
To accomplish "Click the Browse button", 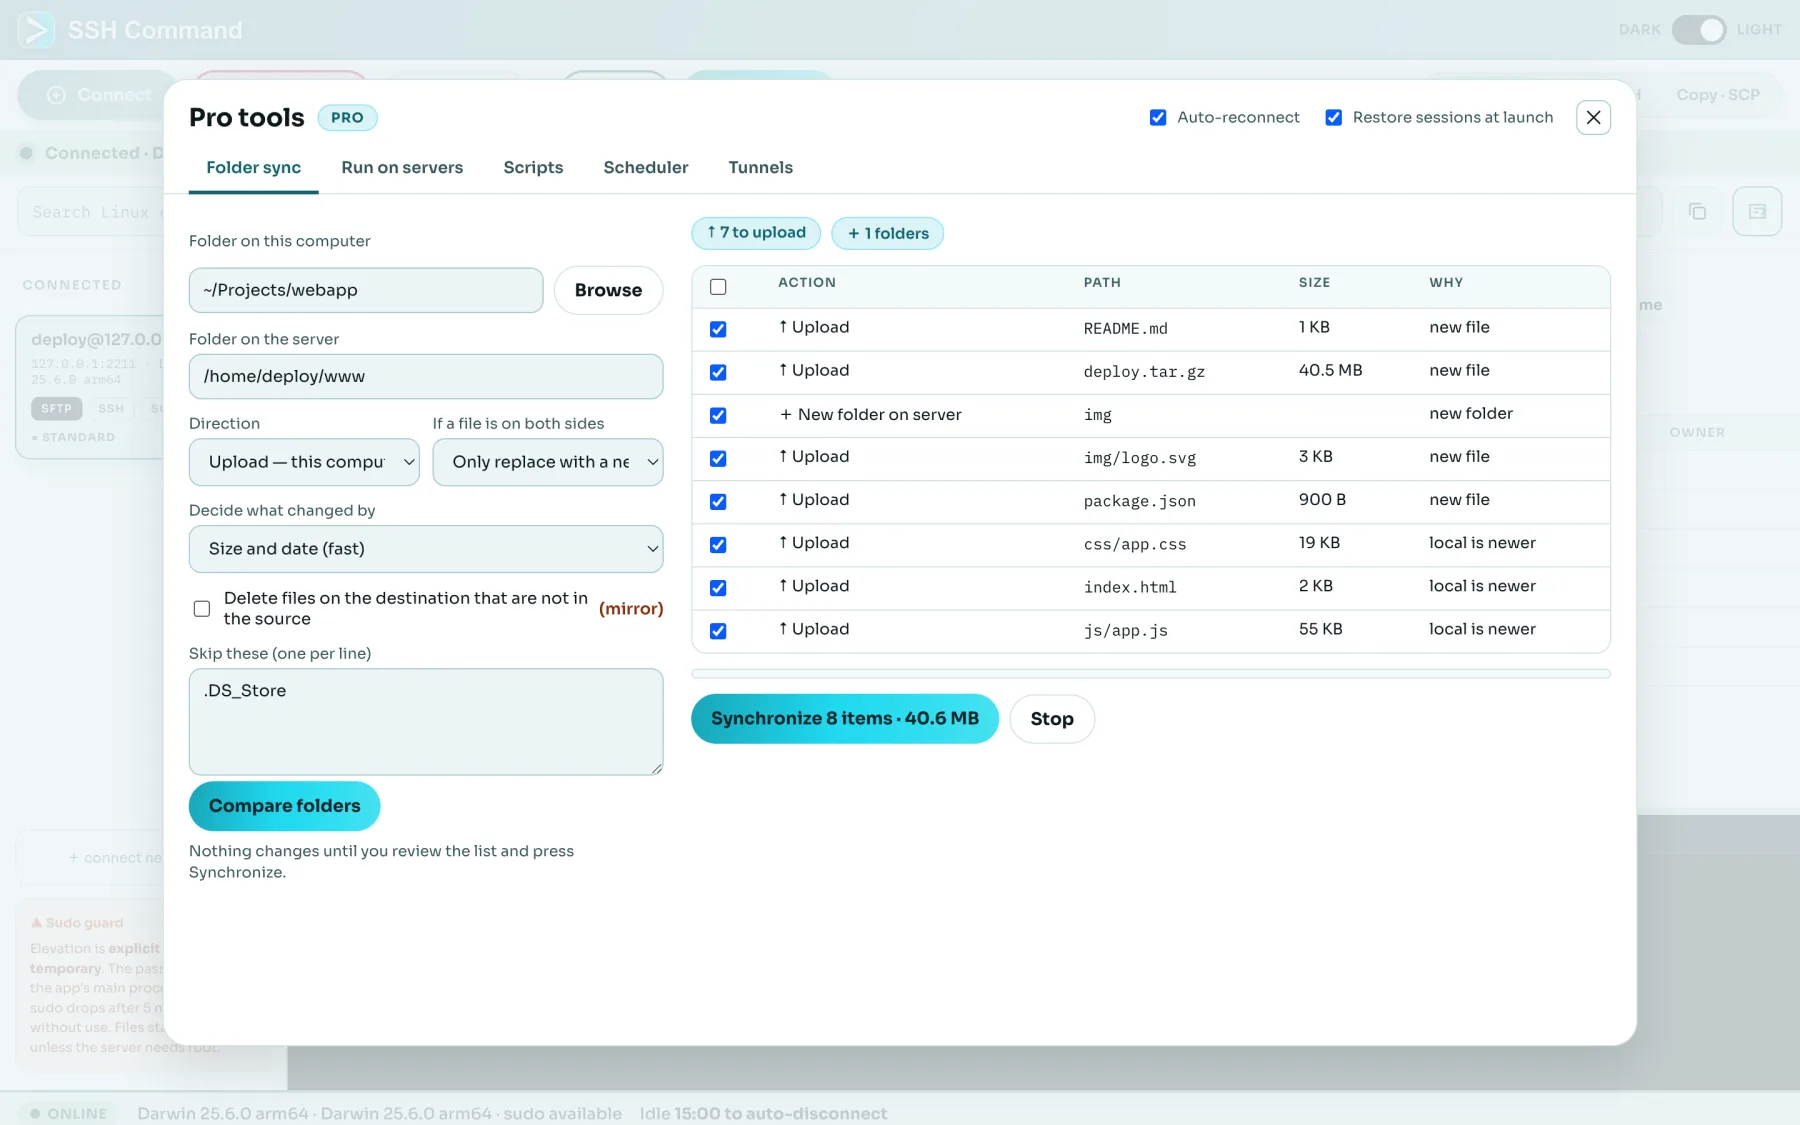I will pos(608,290).
